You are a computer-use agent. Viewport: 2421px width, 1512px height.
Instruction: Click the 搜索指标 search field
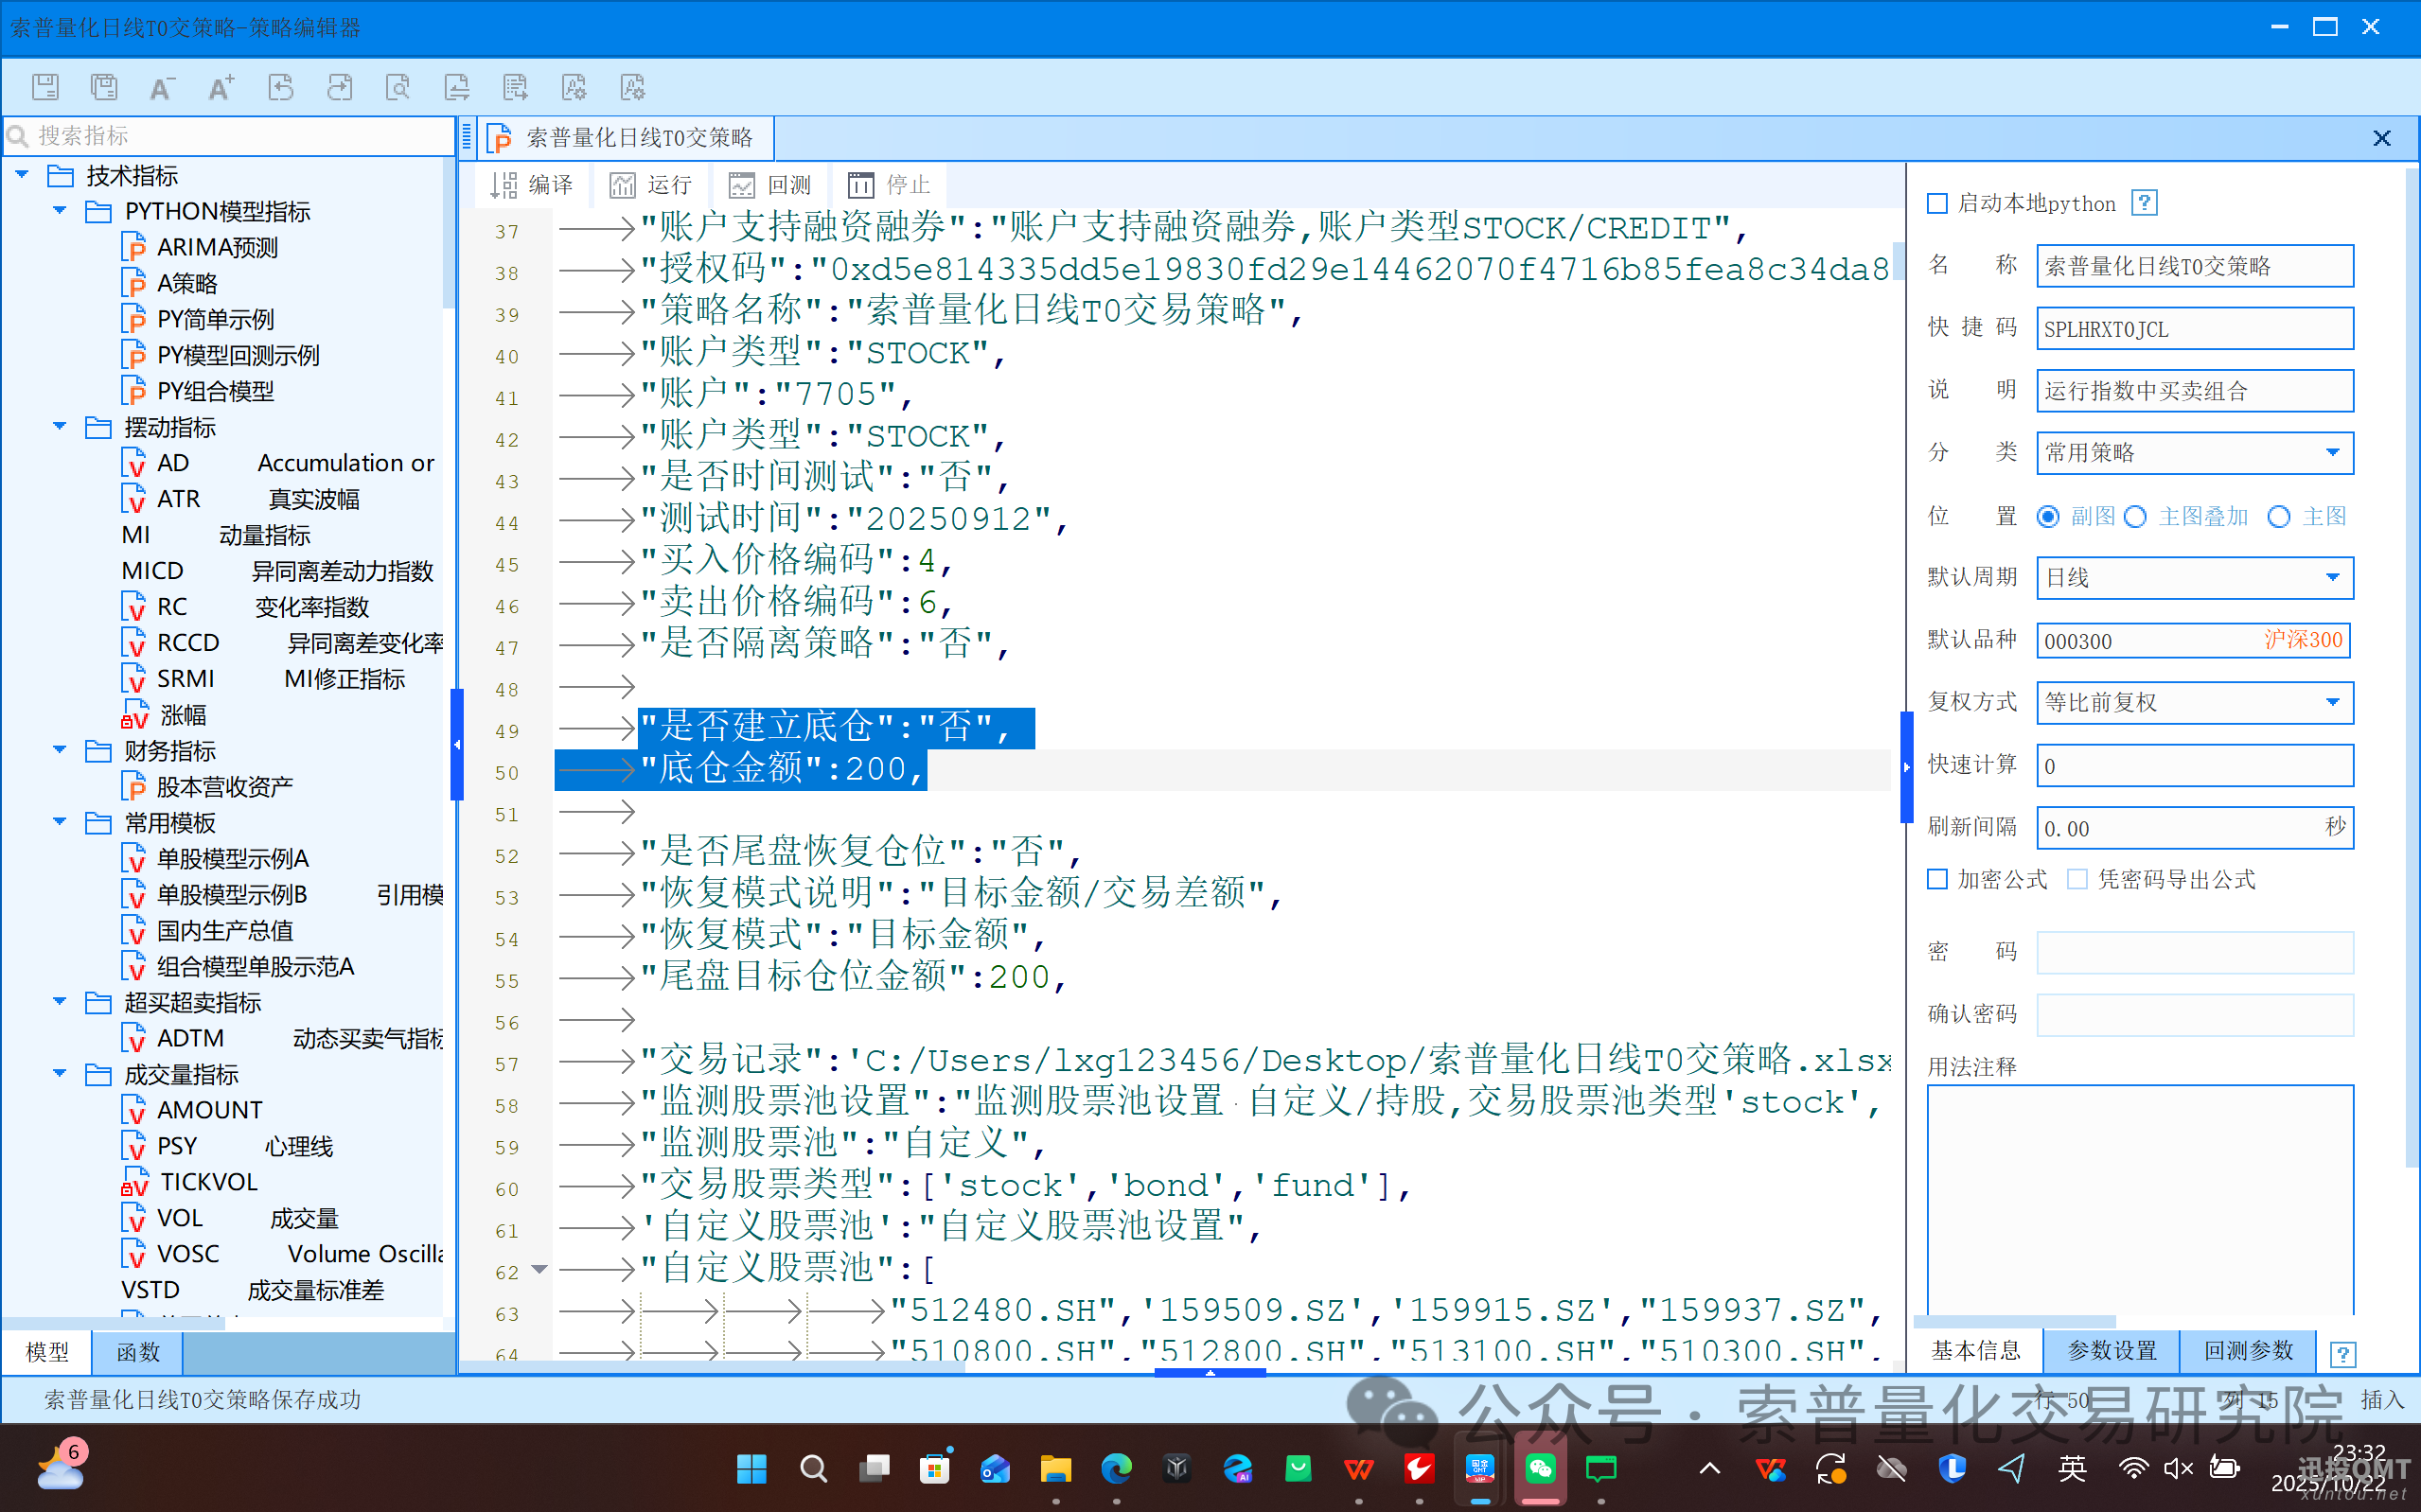[230, 135]
